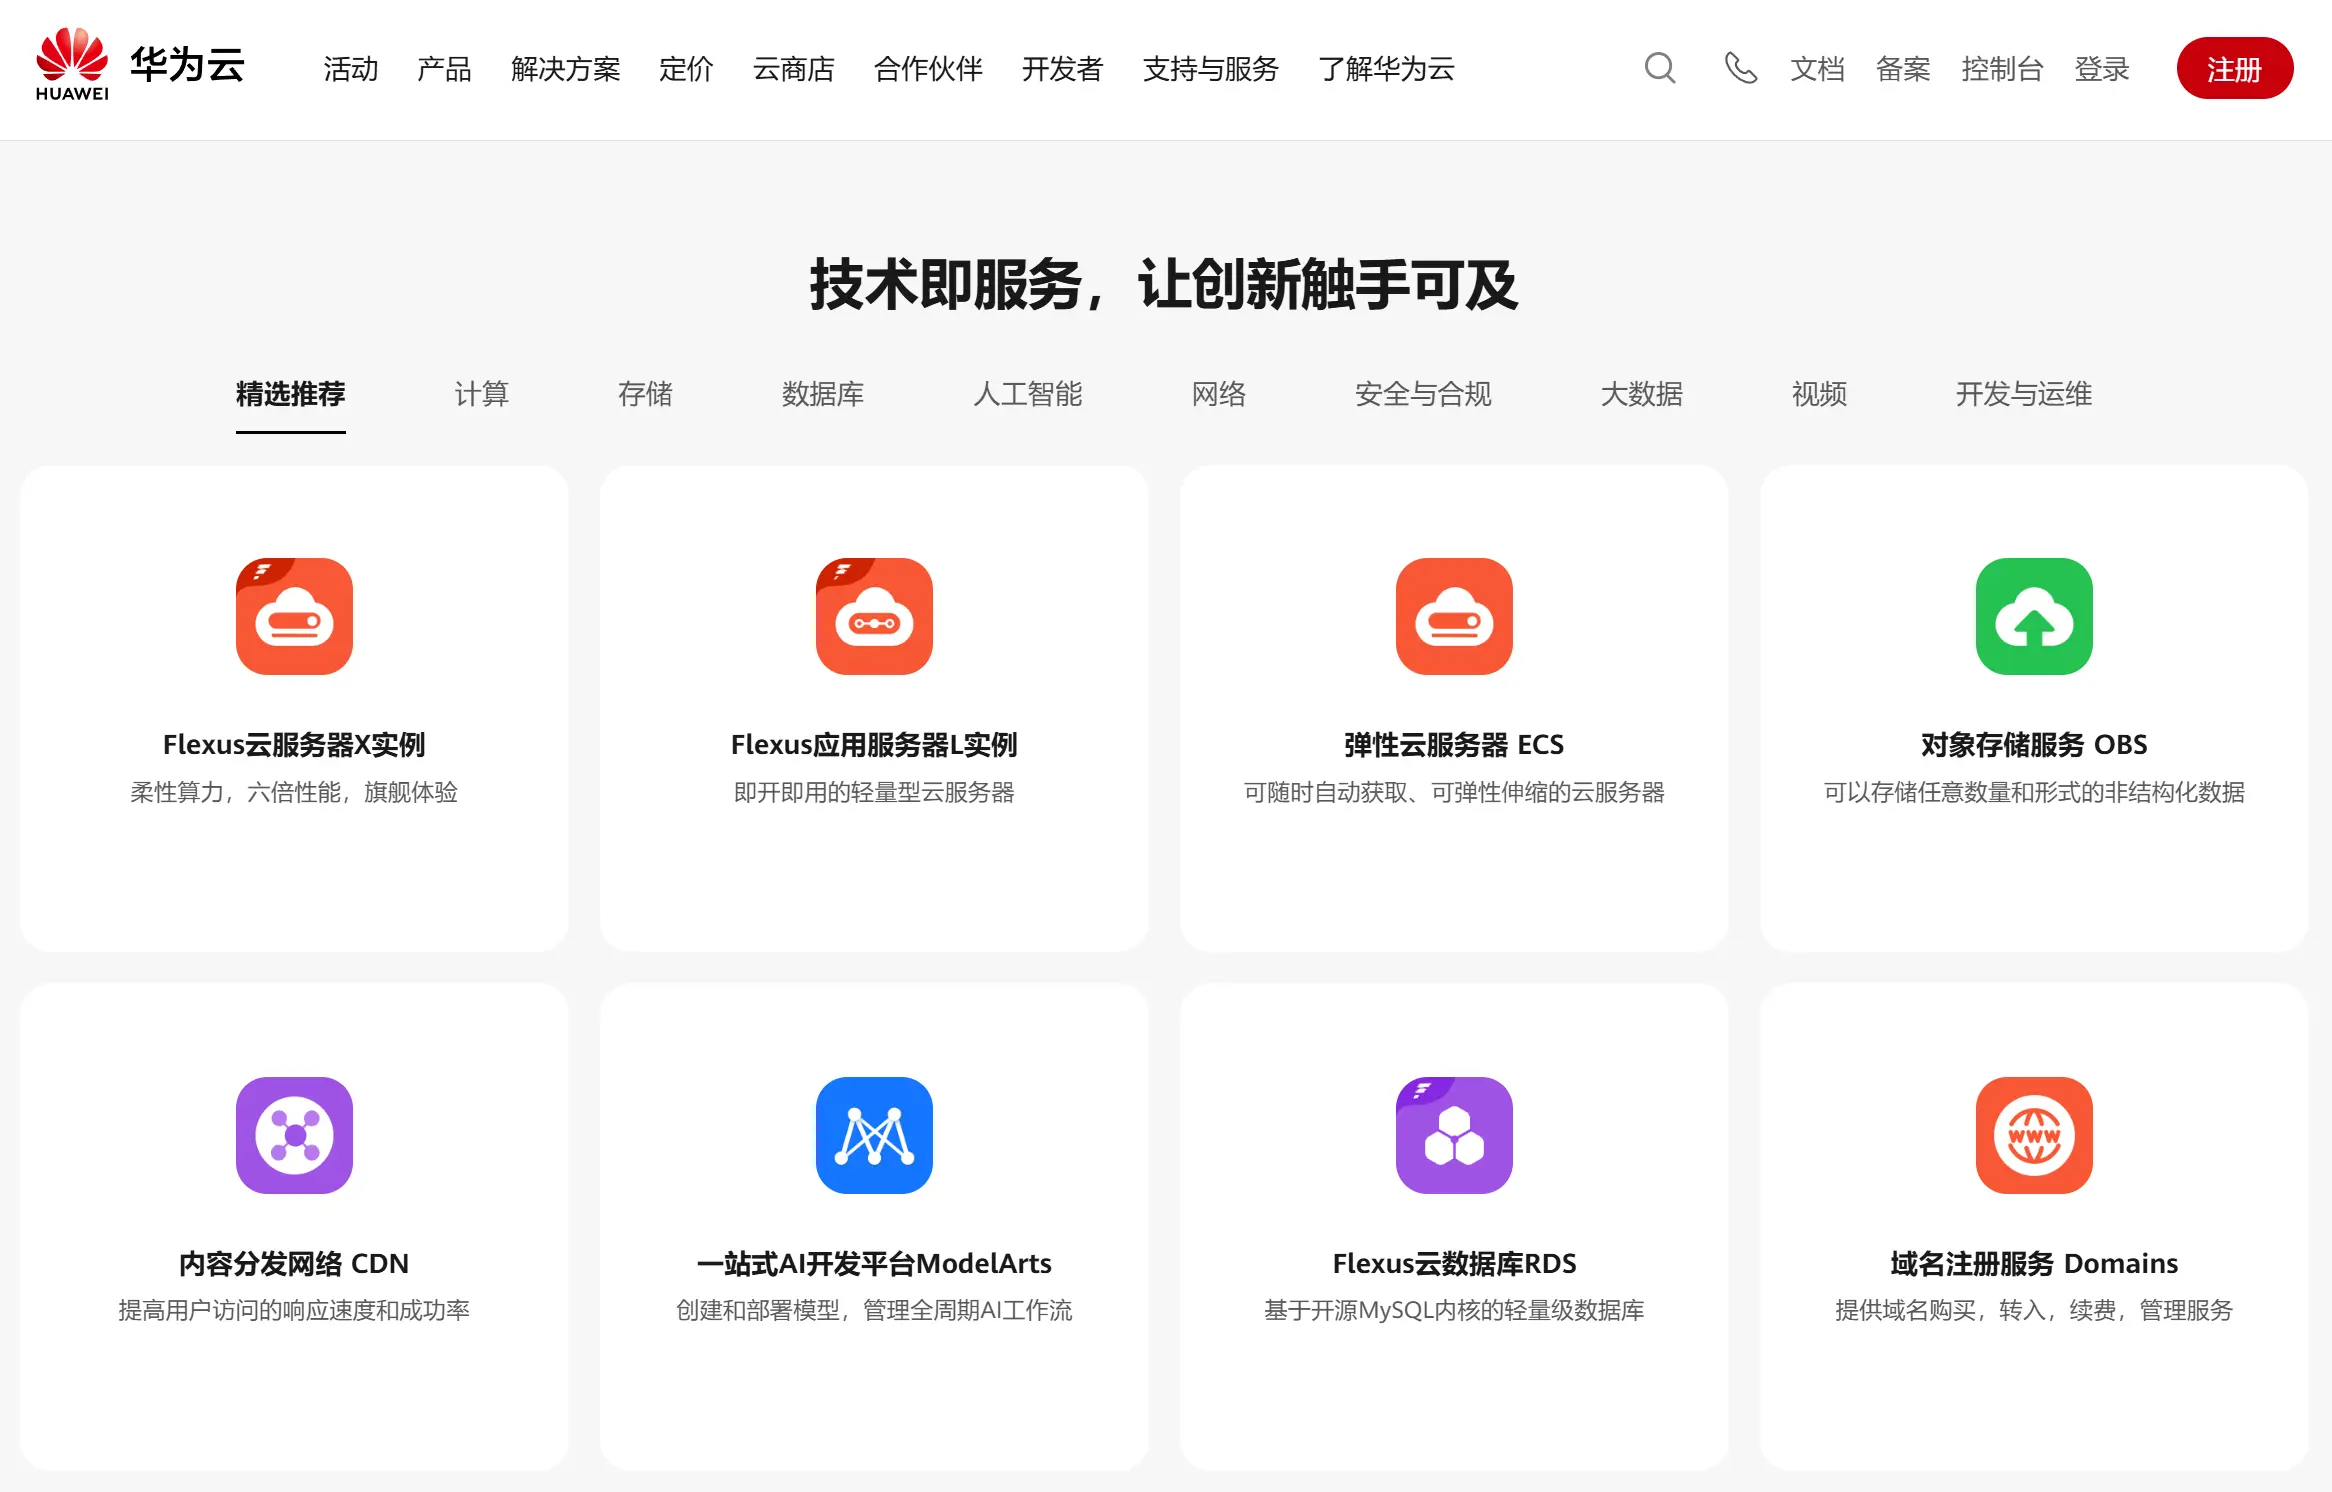Go to the 控制台 link
Screen dimensions: 2332x1492
2002,70
